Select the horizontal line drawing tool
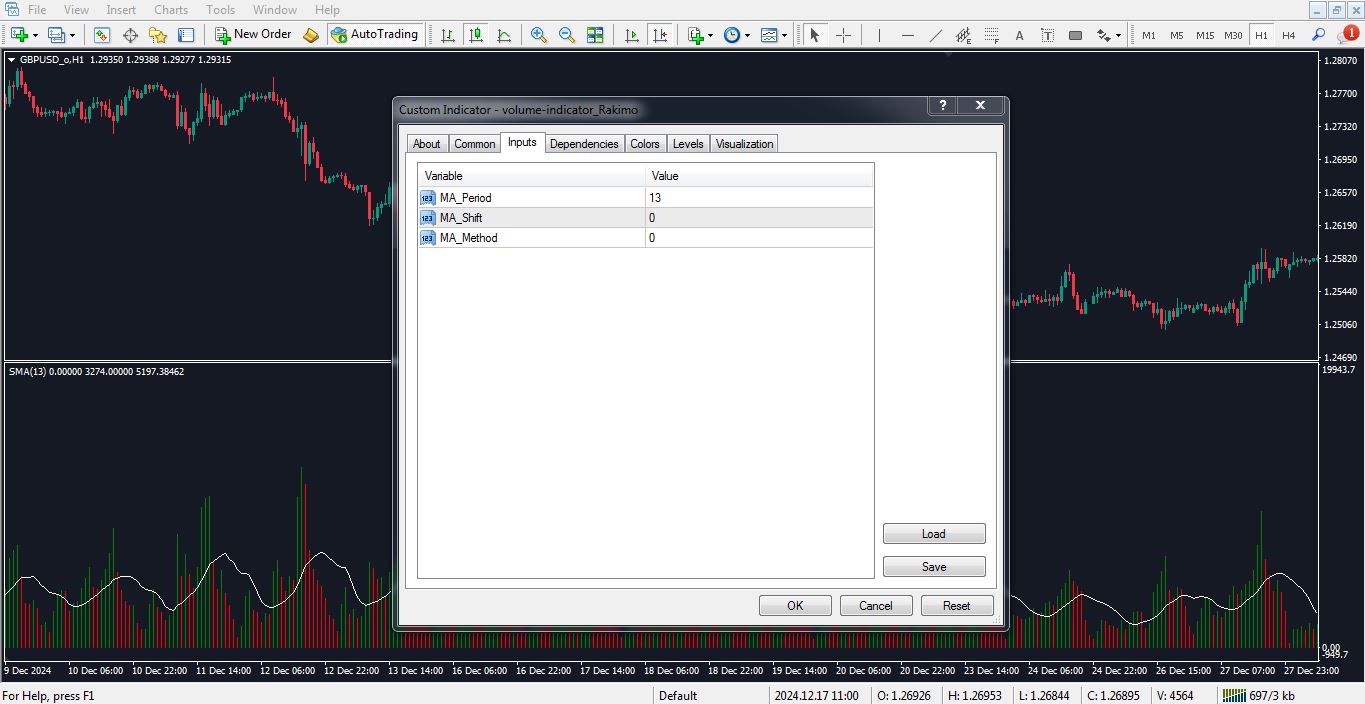 click(907, 35)
